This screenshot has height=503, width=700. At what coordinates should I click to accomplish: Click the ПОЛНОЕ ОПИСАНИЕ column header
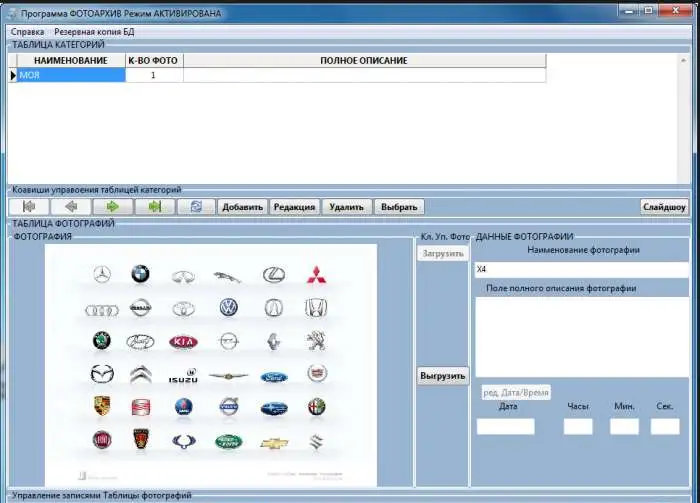pyautogui.click(x=364, y=61)
